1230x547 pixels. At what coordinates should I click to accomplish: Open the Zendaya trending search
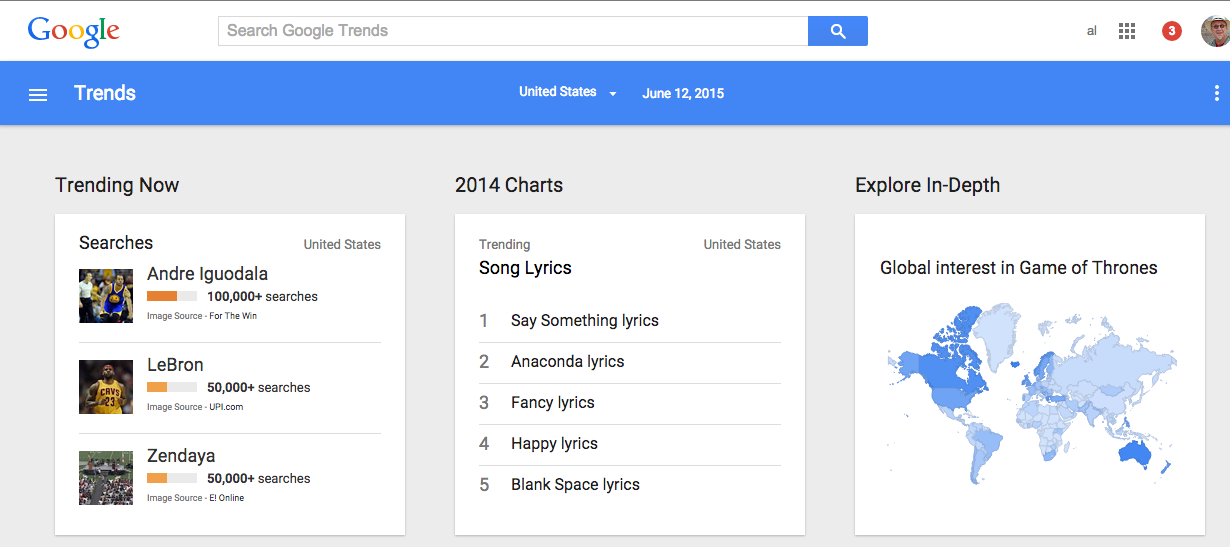(181, 456)
